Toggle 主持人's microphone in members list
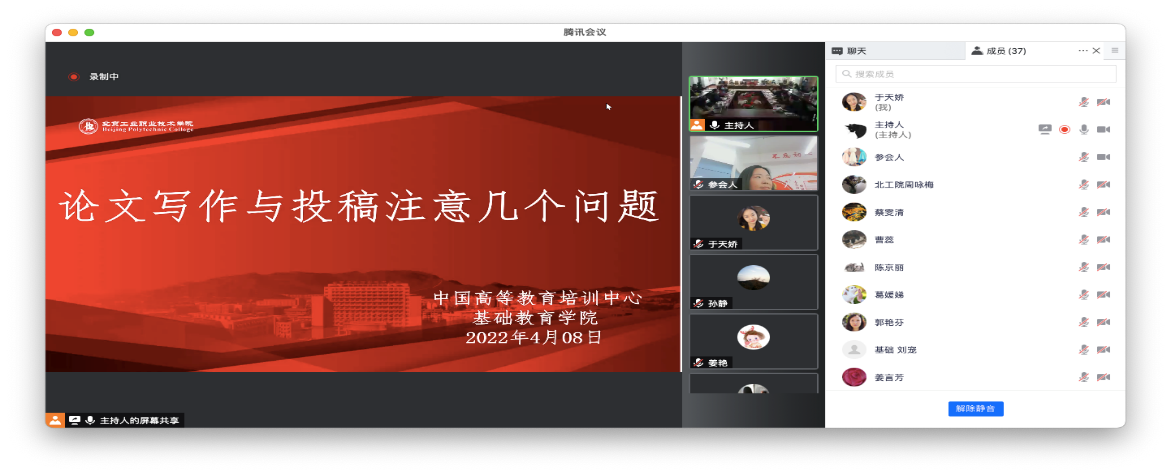The image size is (1171, 474). [x=1083, y=129]
